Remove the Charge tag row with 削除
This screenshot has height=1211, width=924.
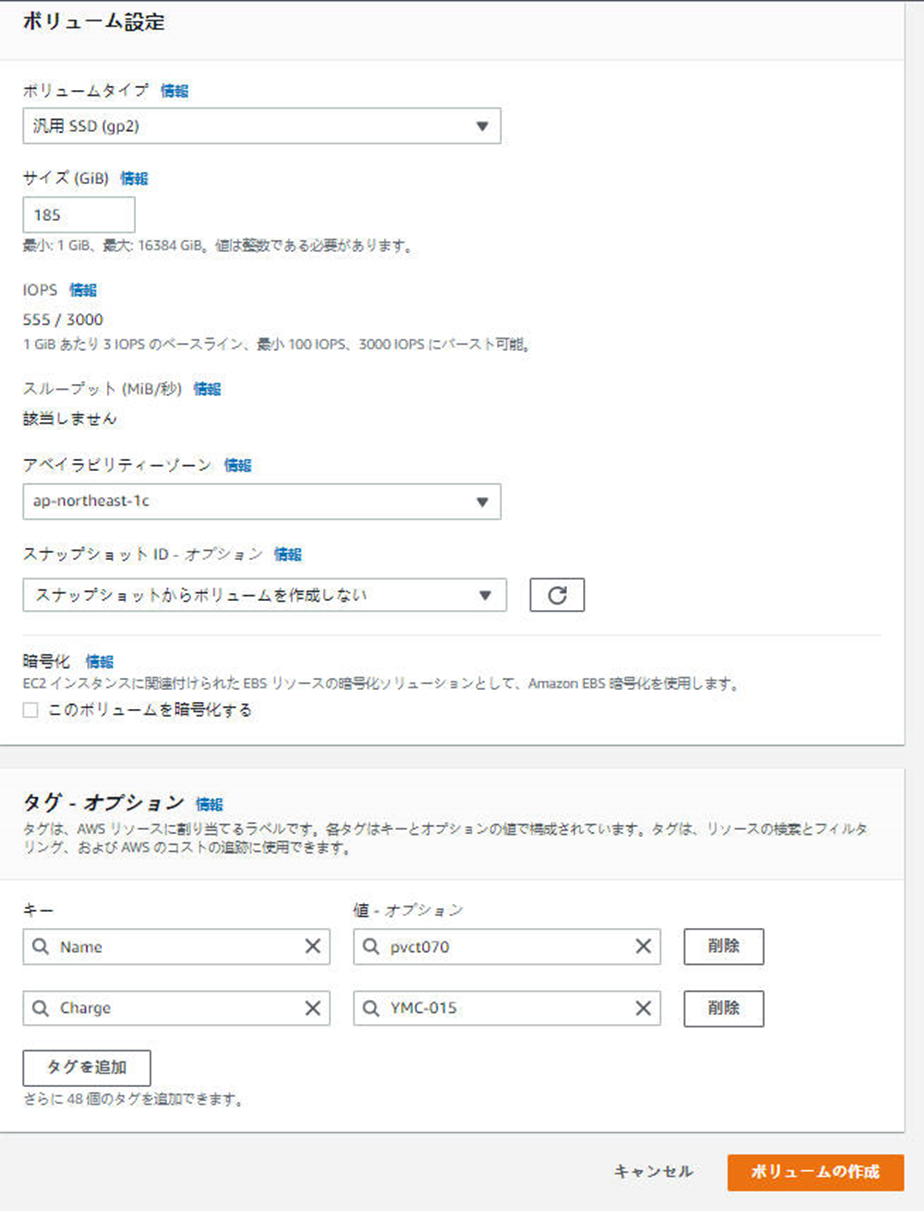click(x=723, y=1008)
